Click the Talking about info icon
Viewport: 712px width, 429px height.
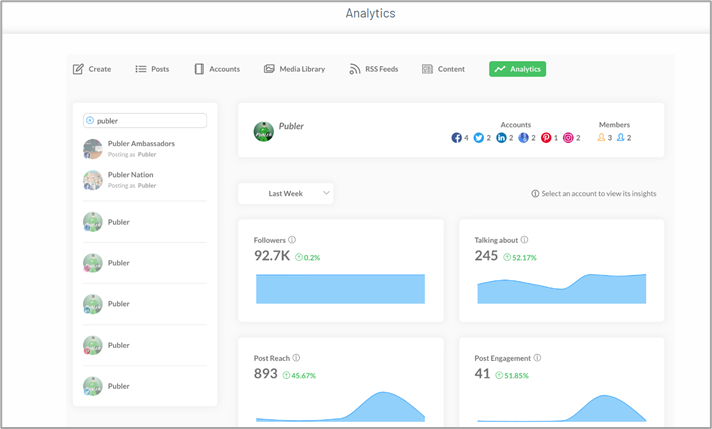click(524, 240)
